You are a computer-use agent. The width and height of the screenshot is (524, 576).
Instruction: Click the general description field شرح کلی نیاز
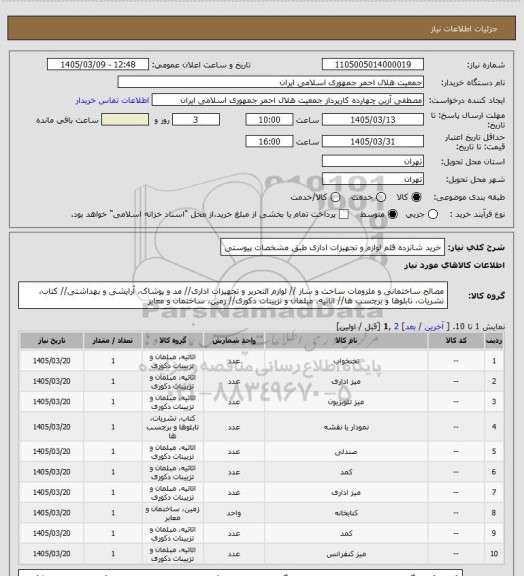tap(333, 248)
